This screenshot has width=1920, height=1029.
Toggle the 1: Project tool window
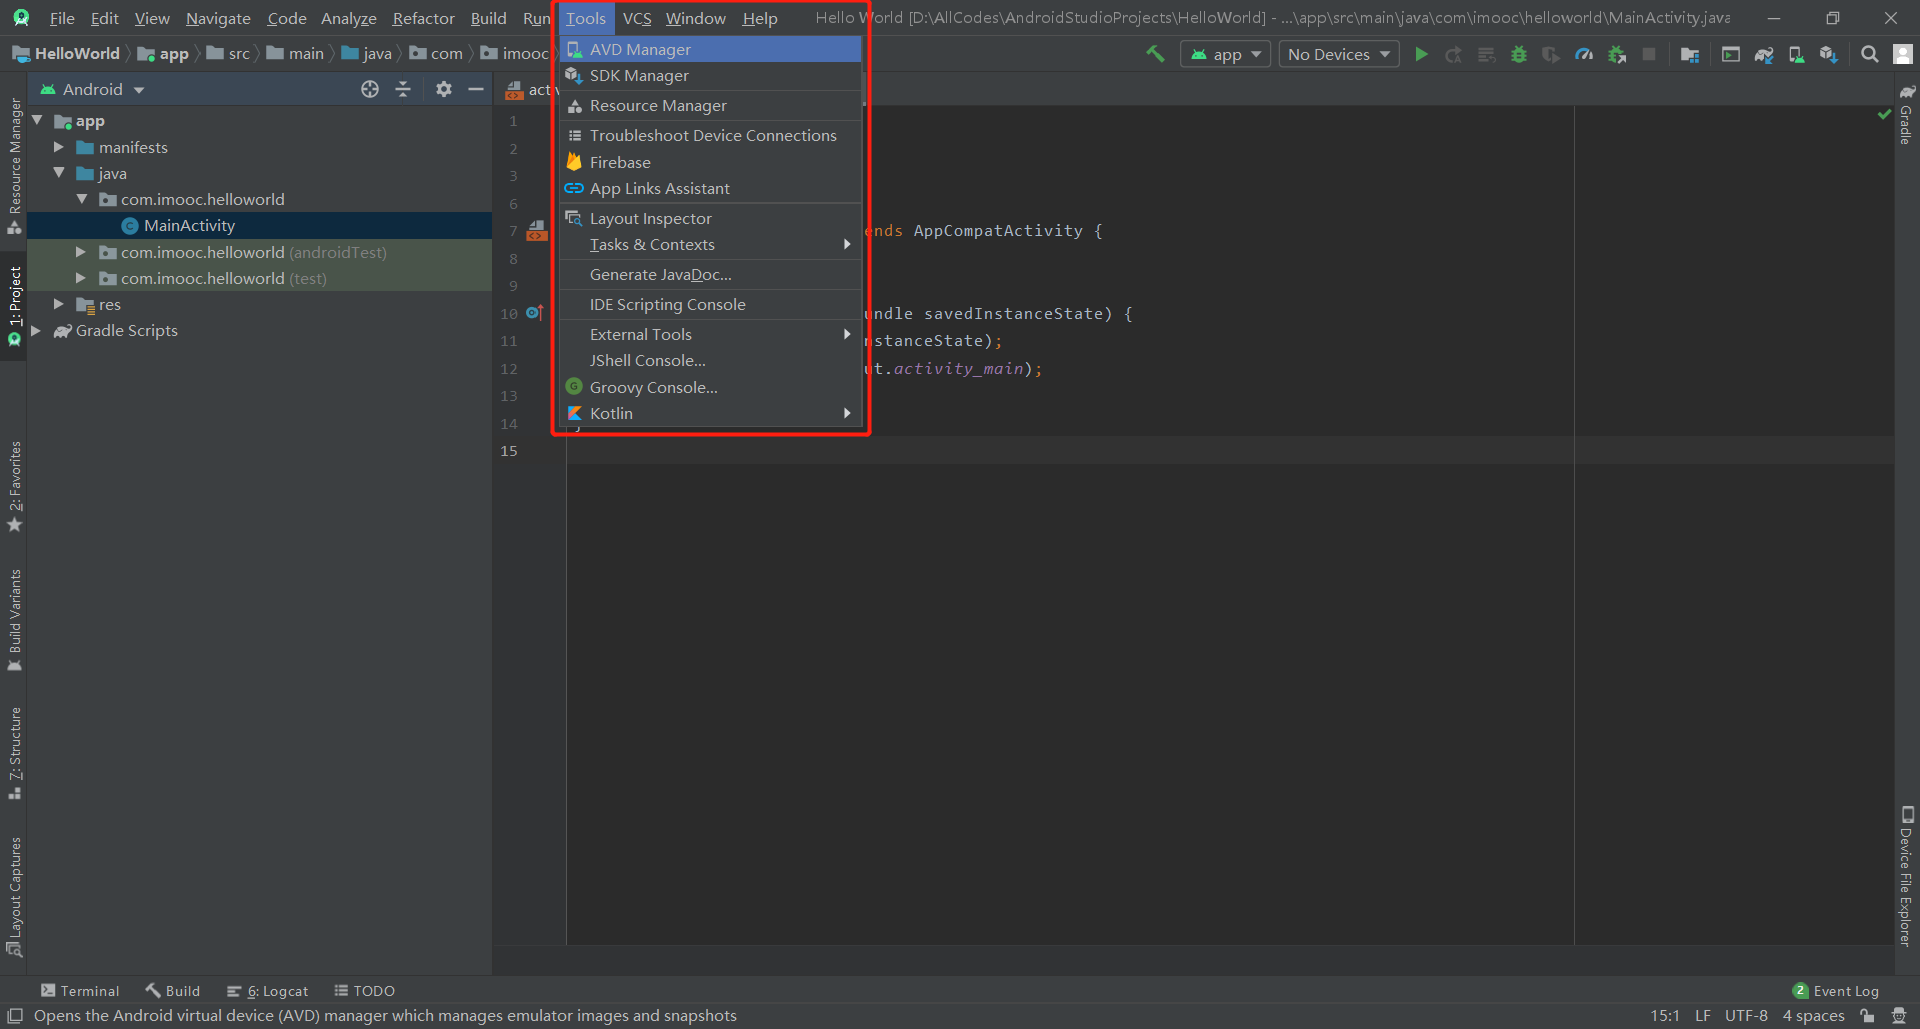(14, 306)
